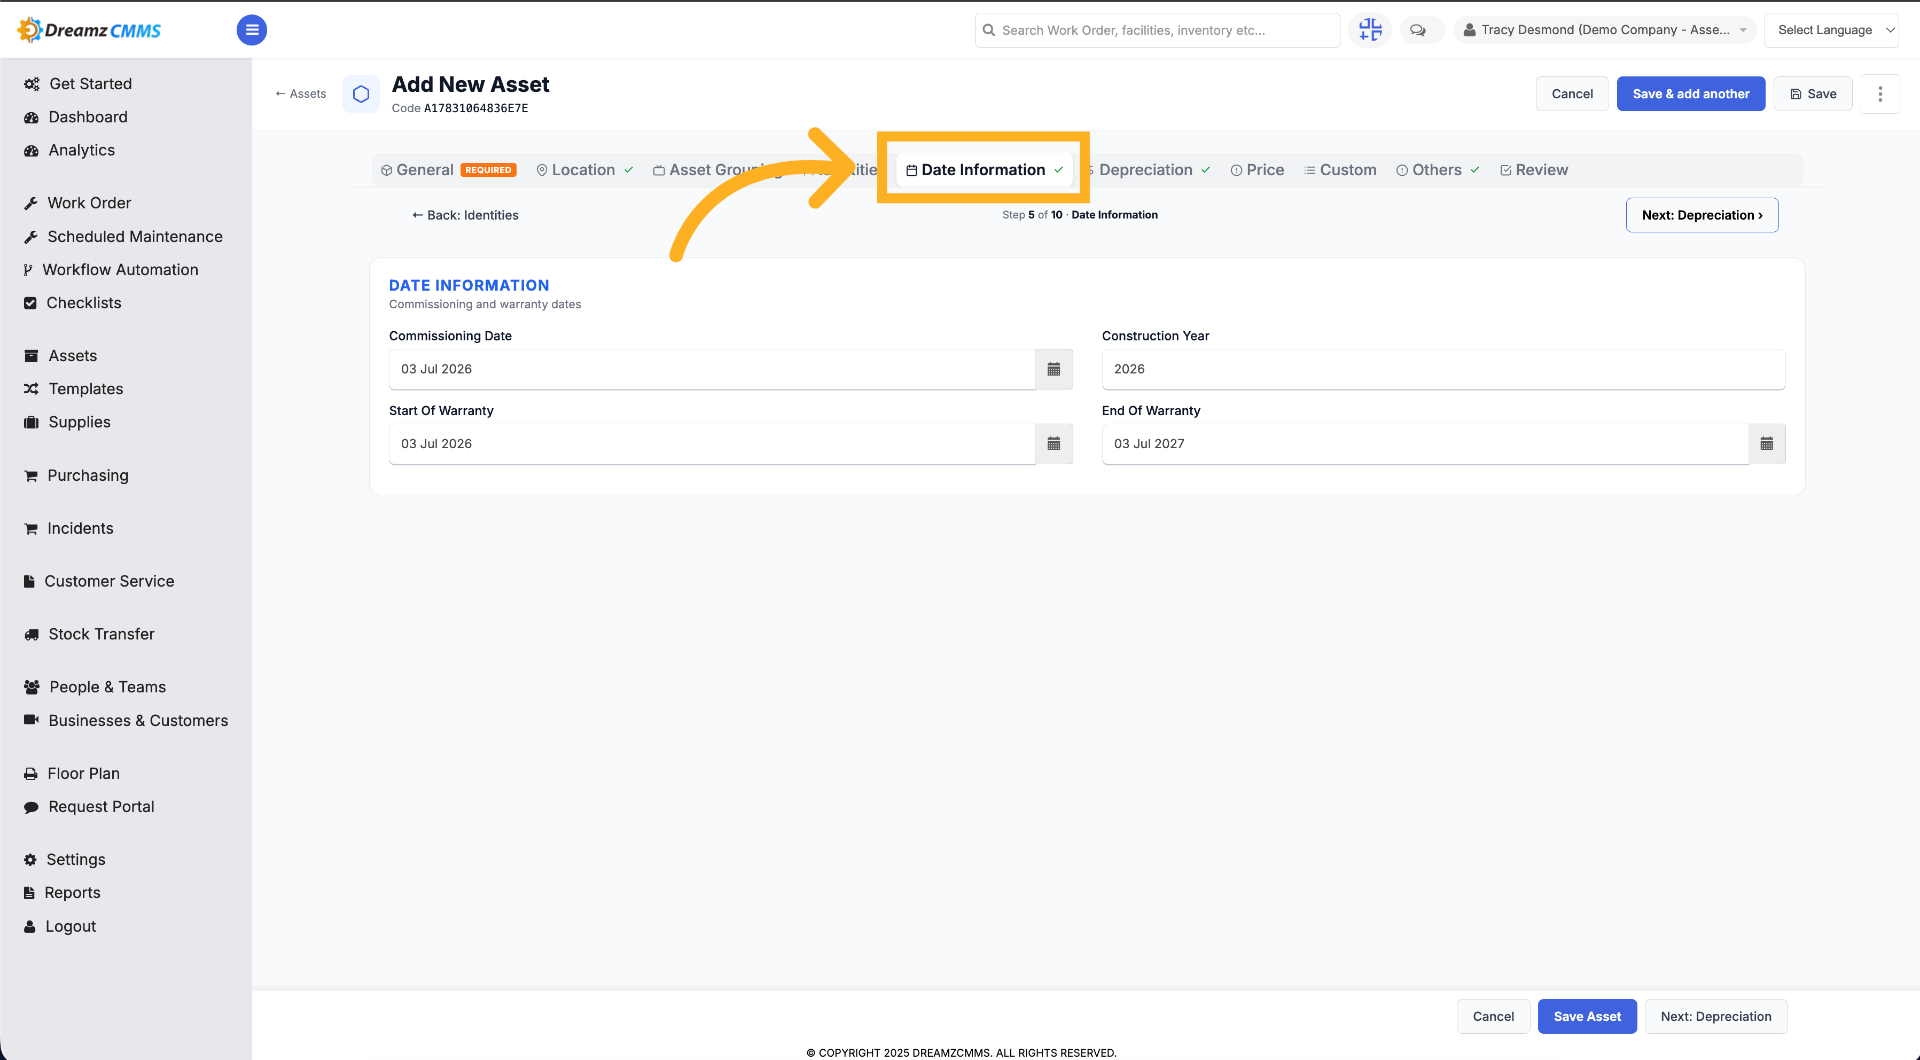Switch to the Price step tab
This screenshot has height=1060, width=1920.
pyautogui.click(x=1257, y=170)
